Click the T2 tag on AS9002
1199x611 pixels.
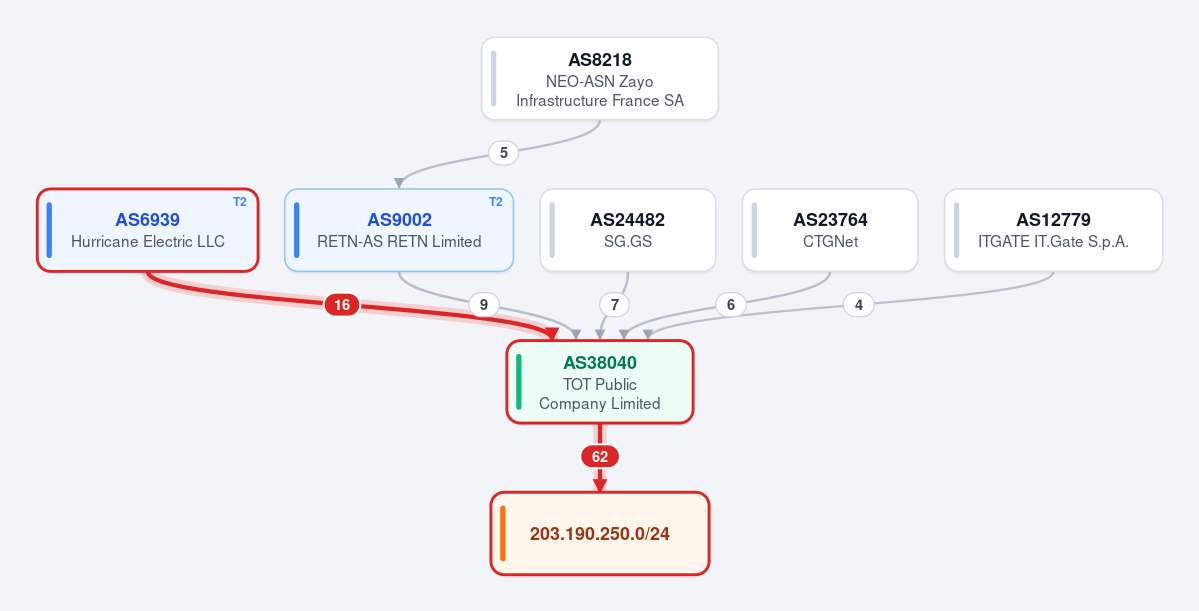point(496,202)
